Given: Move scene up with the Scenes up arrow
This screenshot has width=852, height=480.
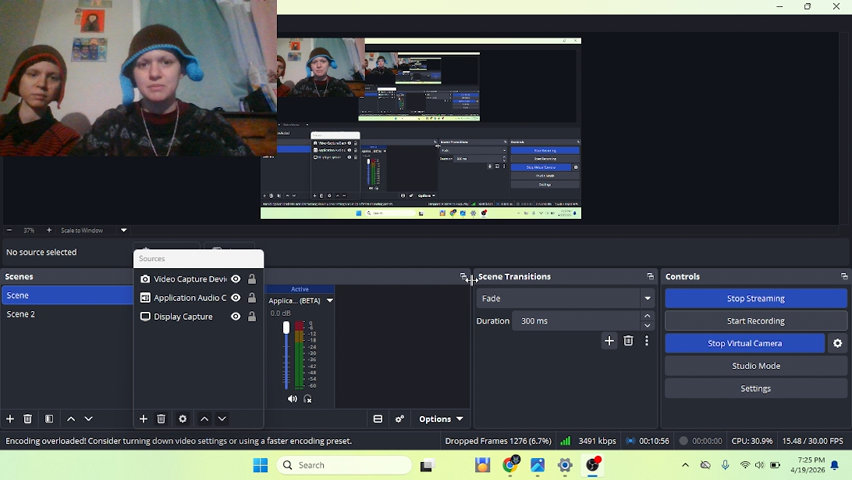Looking at the screenshot, I should pyautogui.click(x=71, y=419).
